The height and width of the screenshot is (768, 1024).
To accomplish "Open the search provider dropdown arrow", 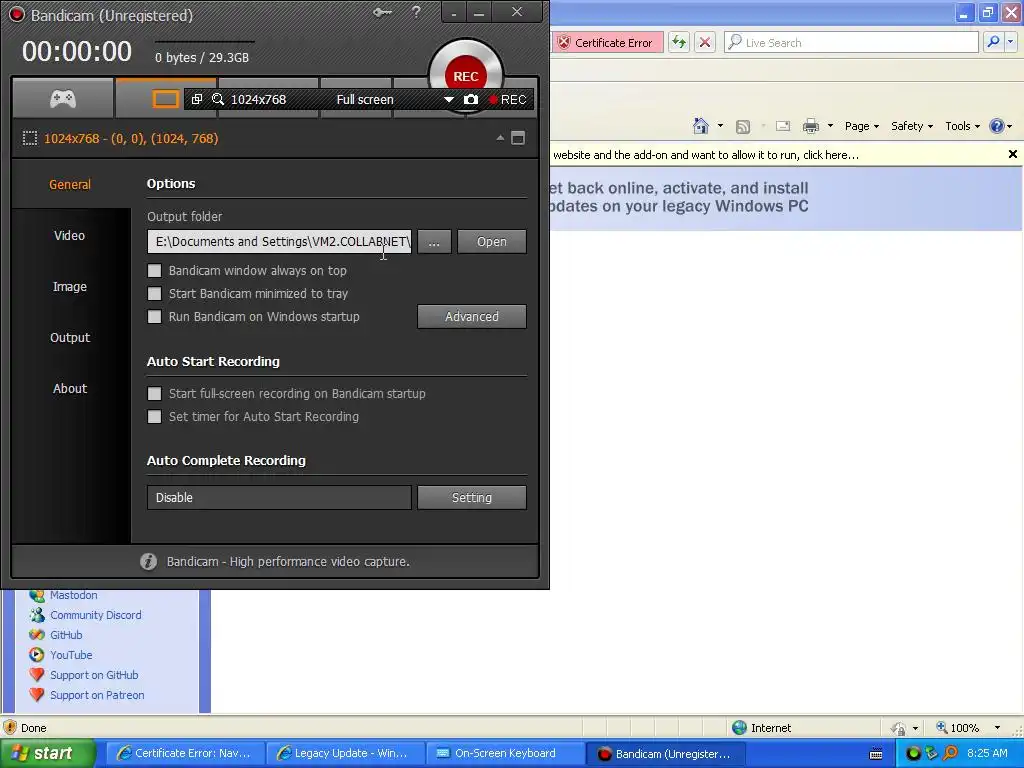I will 1010,42.
